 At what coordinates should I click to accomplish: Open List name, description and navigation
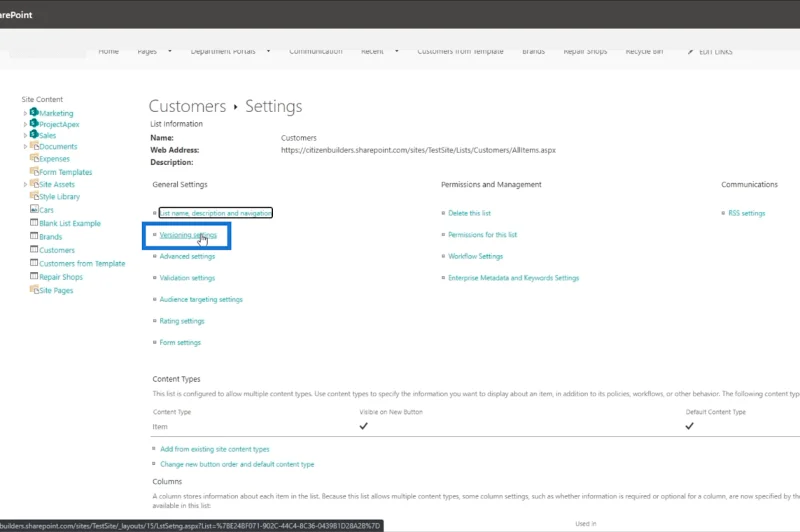[216, 213]
